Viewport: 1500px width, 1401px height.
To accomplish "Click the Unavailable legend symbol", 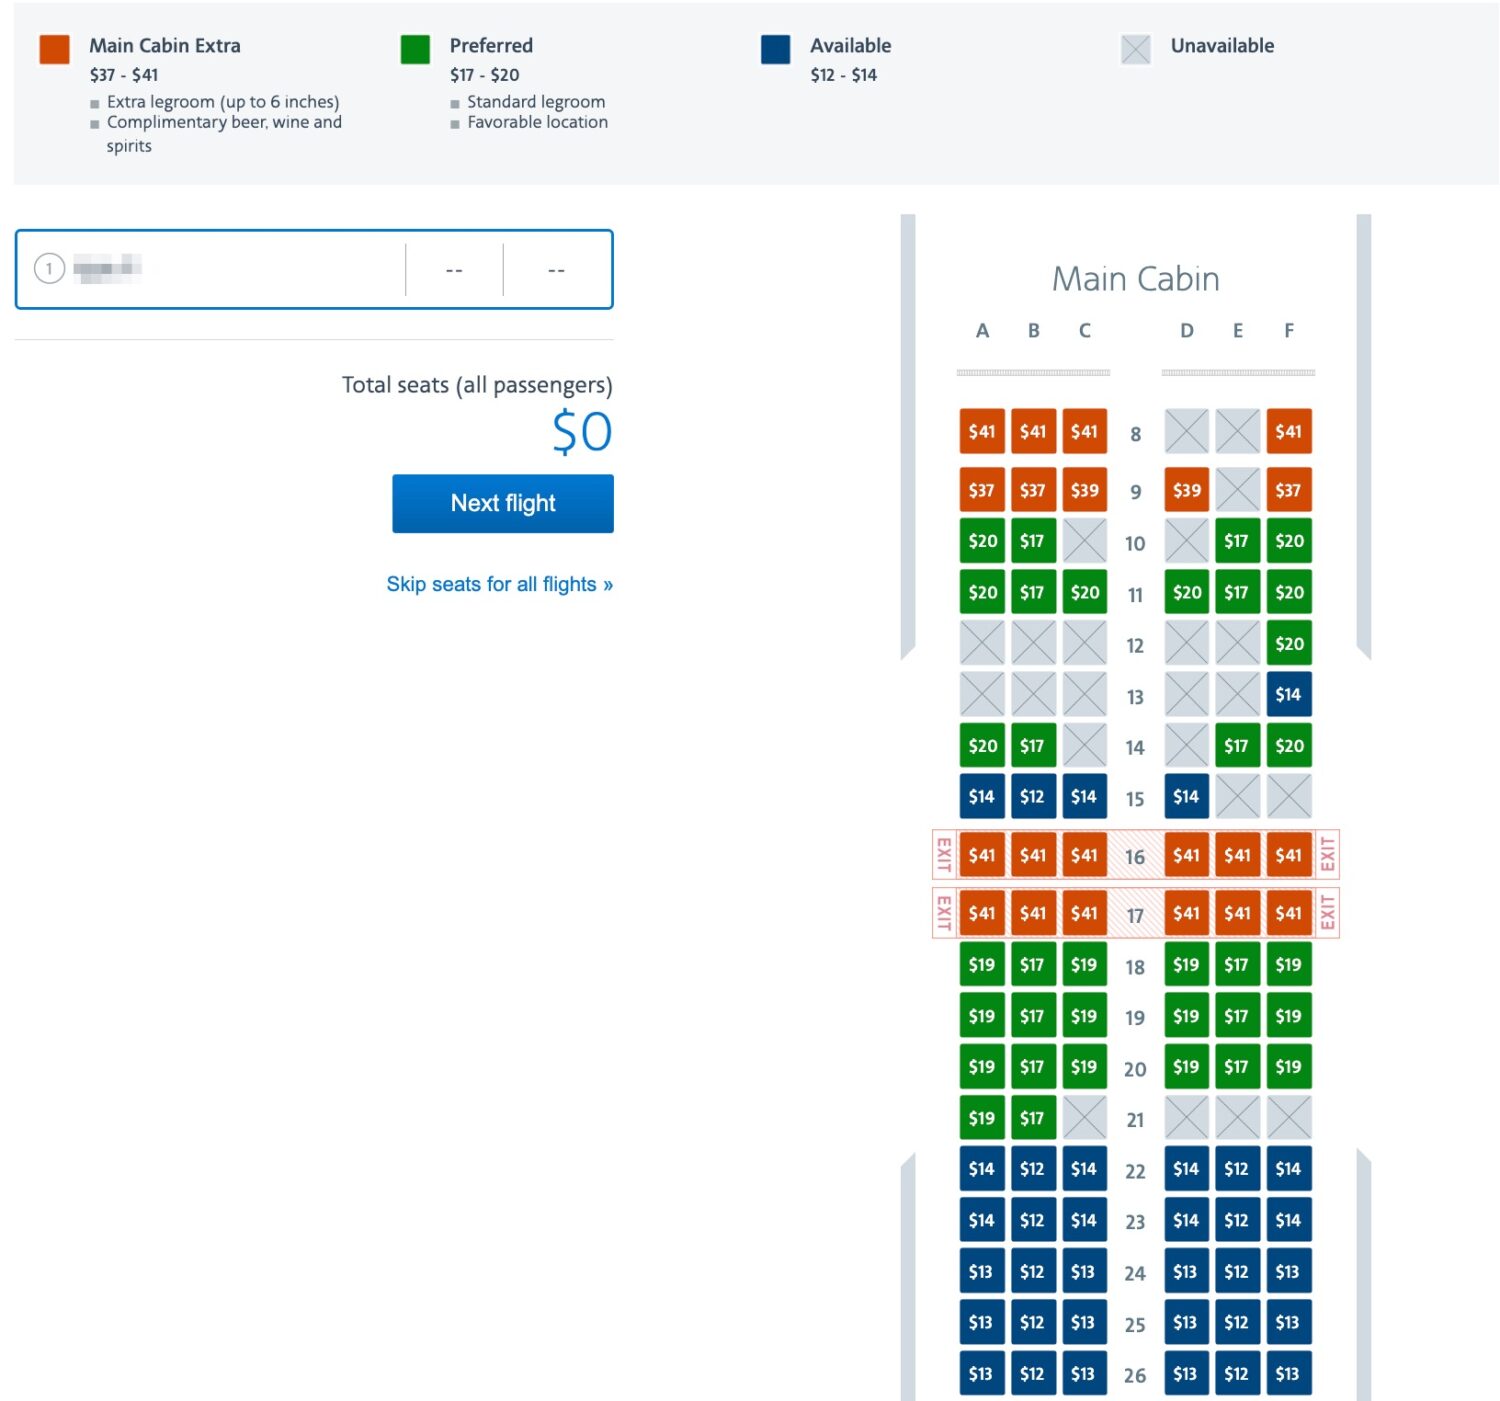I will pos(1136,46).
